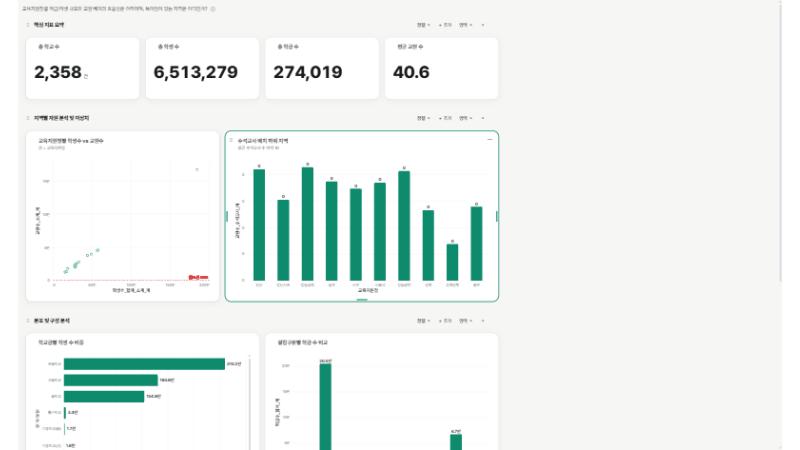Viewport: 800px width, 450px height.
Task: Click the add button in first section header
Action: point(445,24)
